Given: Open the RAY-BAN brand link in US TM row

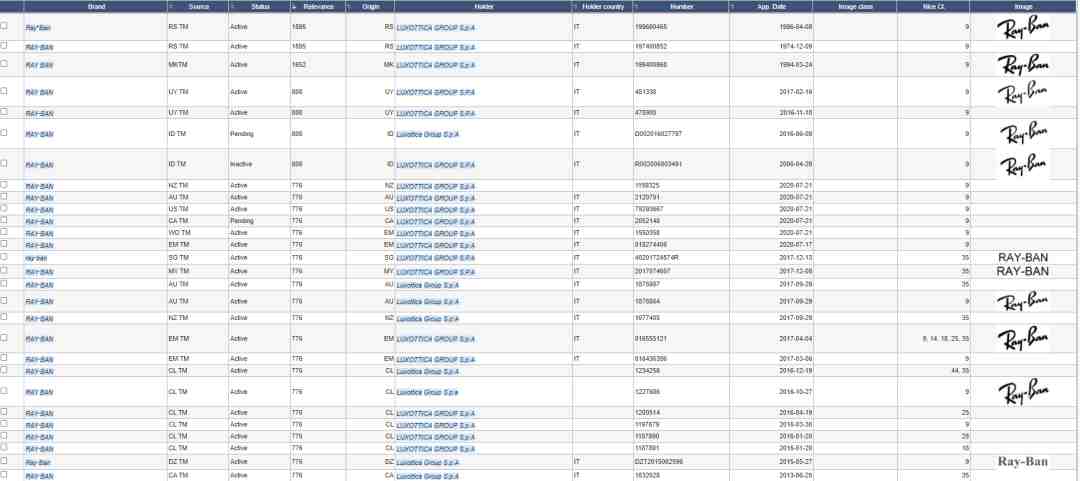Looking at the screenshot, I should (39, 210).
